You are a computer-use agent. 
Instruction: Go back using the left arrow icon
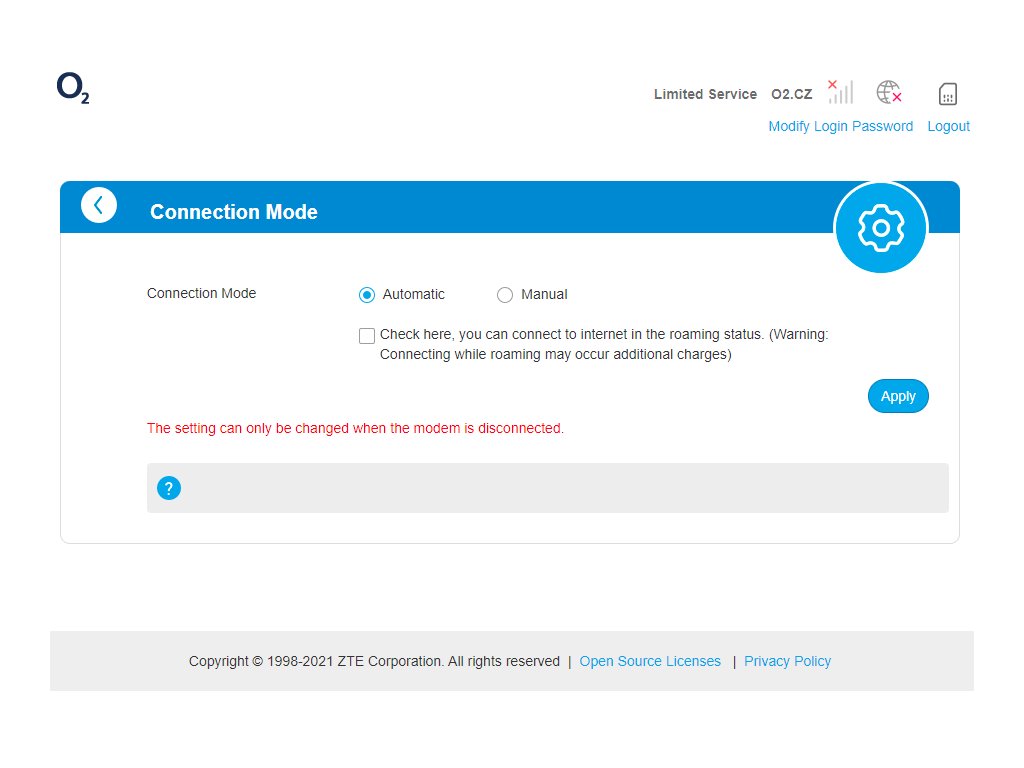(99, 205)
